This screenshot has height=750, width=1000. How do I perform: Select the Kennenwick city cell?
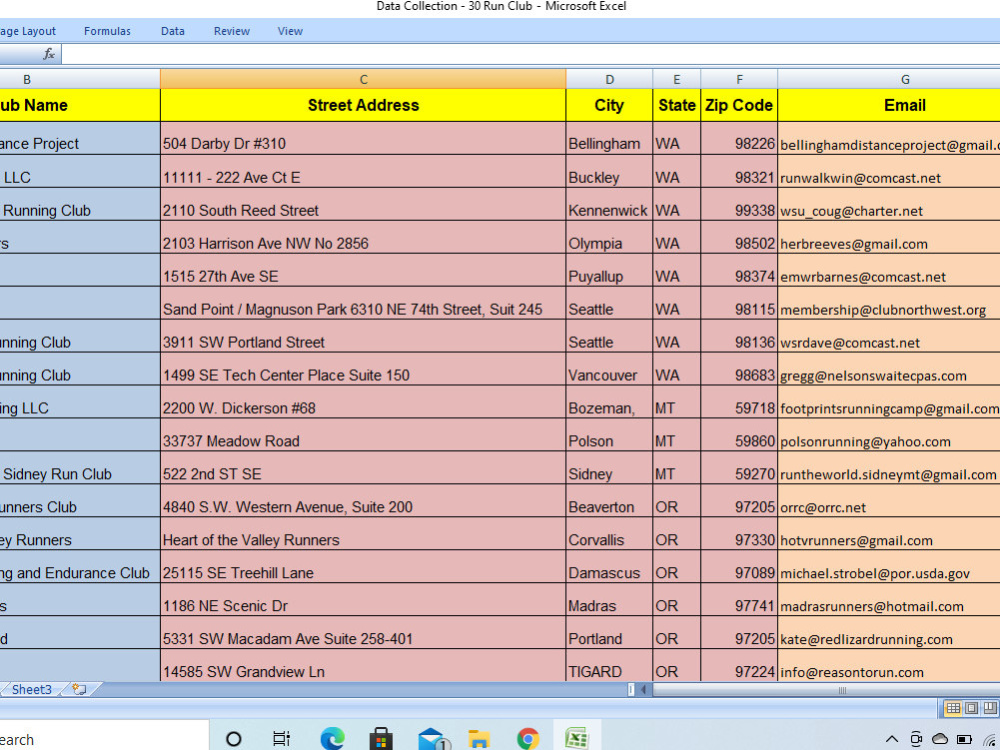pyautogui.click(x=609, y=205)
